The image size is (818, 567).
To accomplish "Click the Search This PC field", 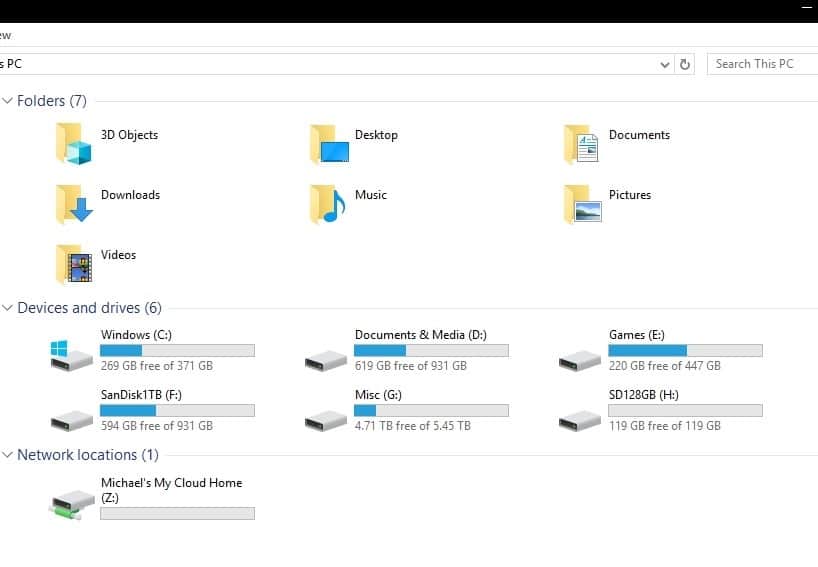I will (763, 64).
